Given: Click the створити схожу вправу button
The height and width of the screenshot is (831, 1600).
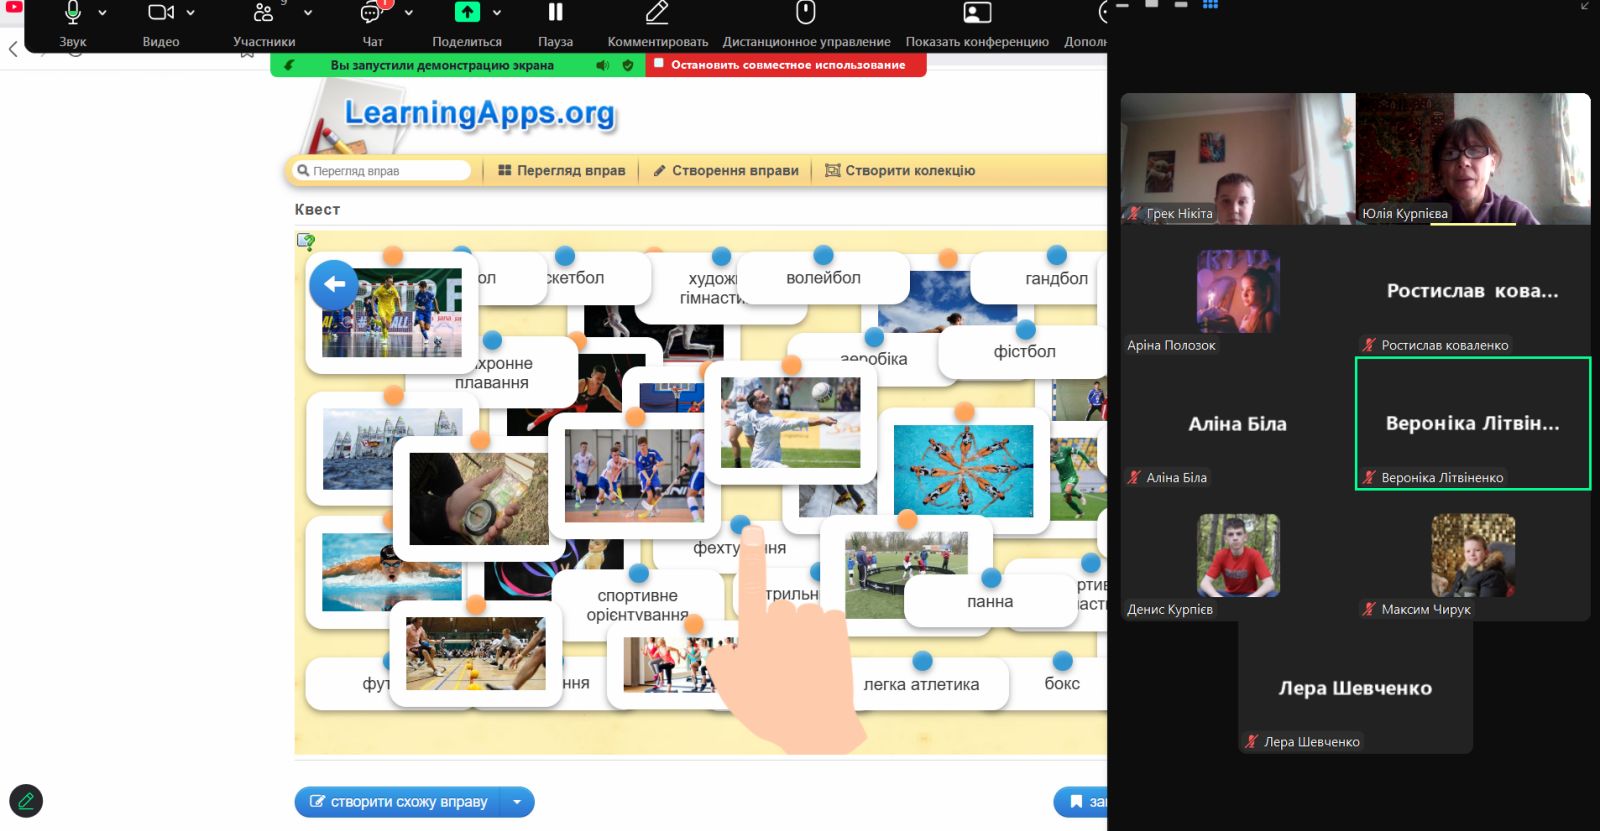Looking at the screenshot, I should pyautogui.click(x=398, y=802).
